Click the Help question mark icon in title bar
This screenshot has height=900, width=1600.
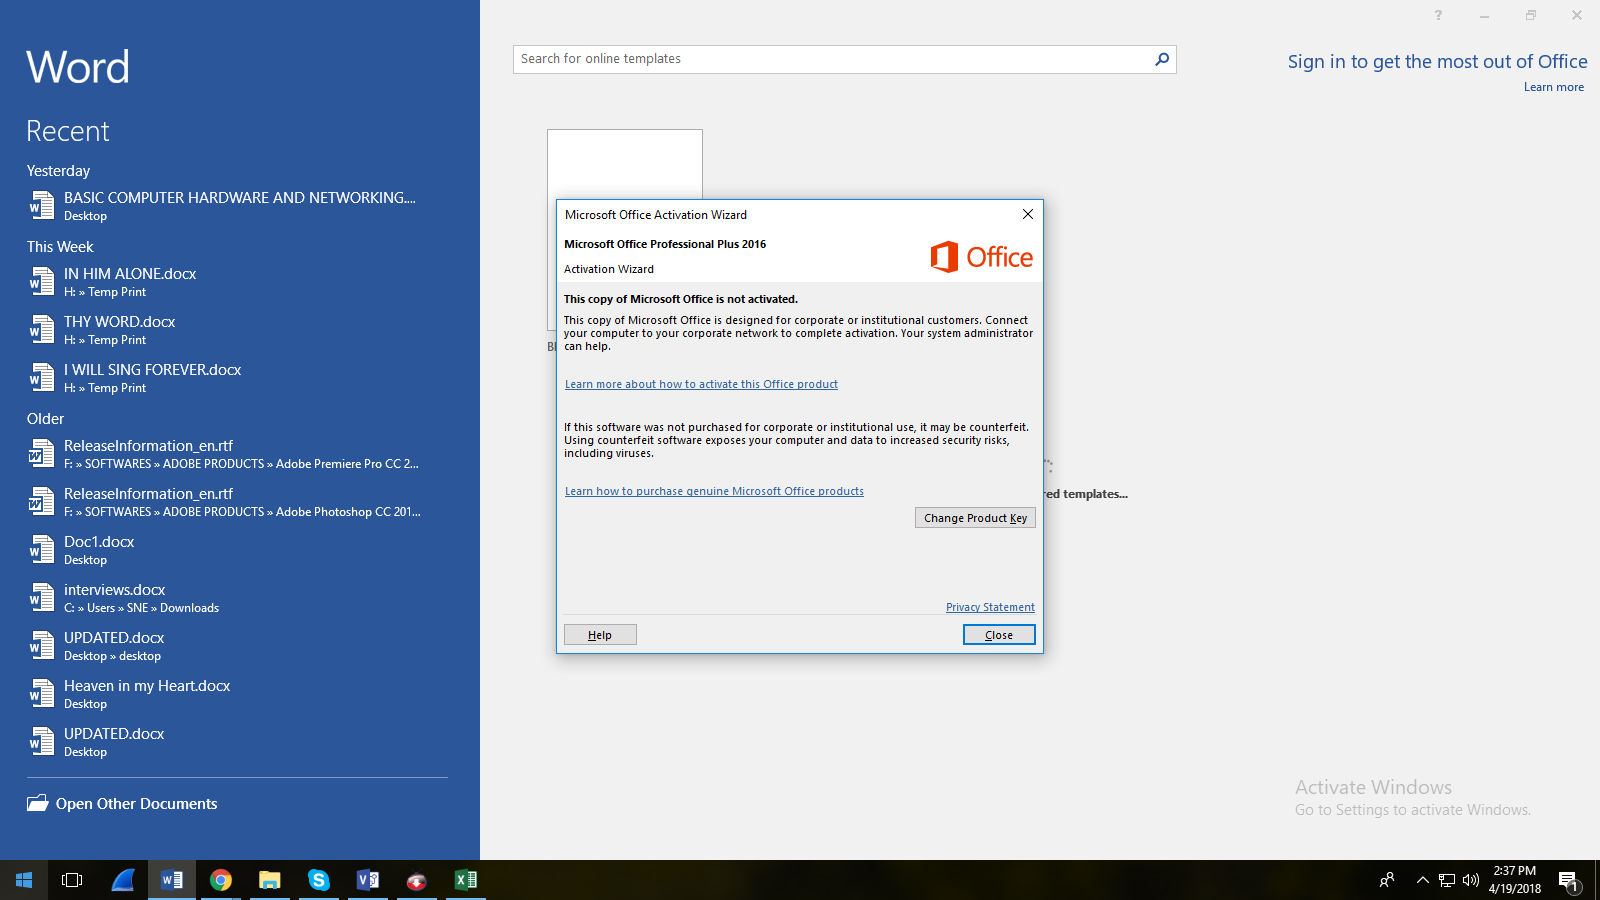point(1438,15)
